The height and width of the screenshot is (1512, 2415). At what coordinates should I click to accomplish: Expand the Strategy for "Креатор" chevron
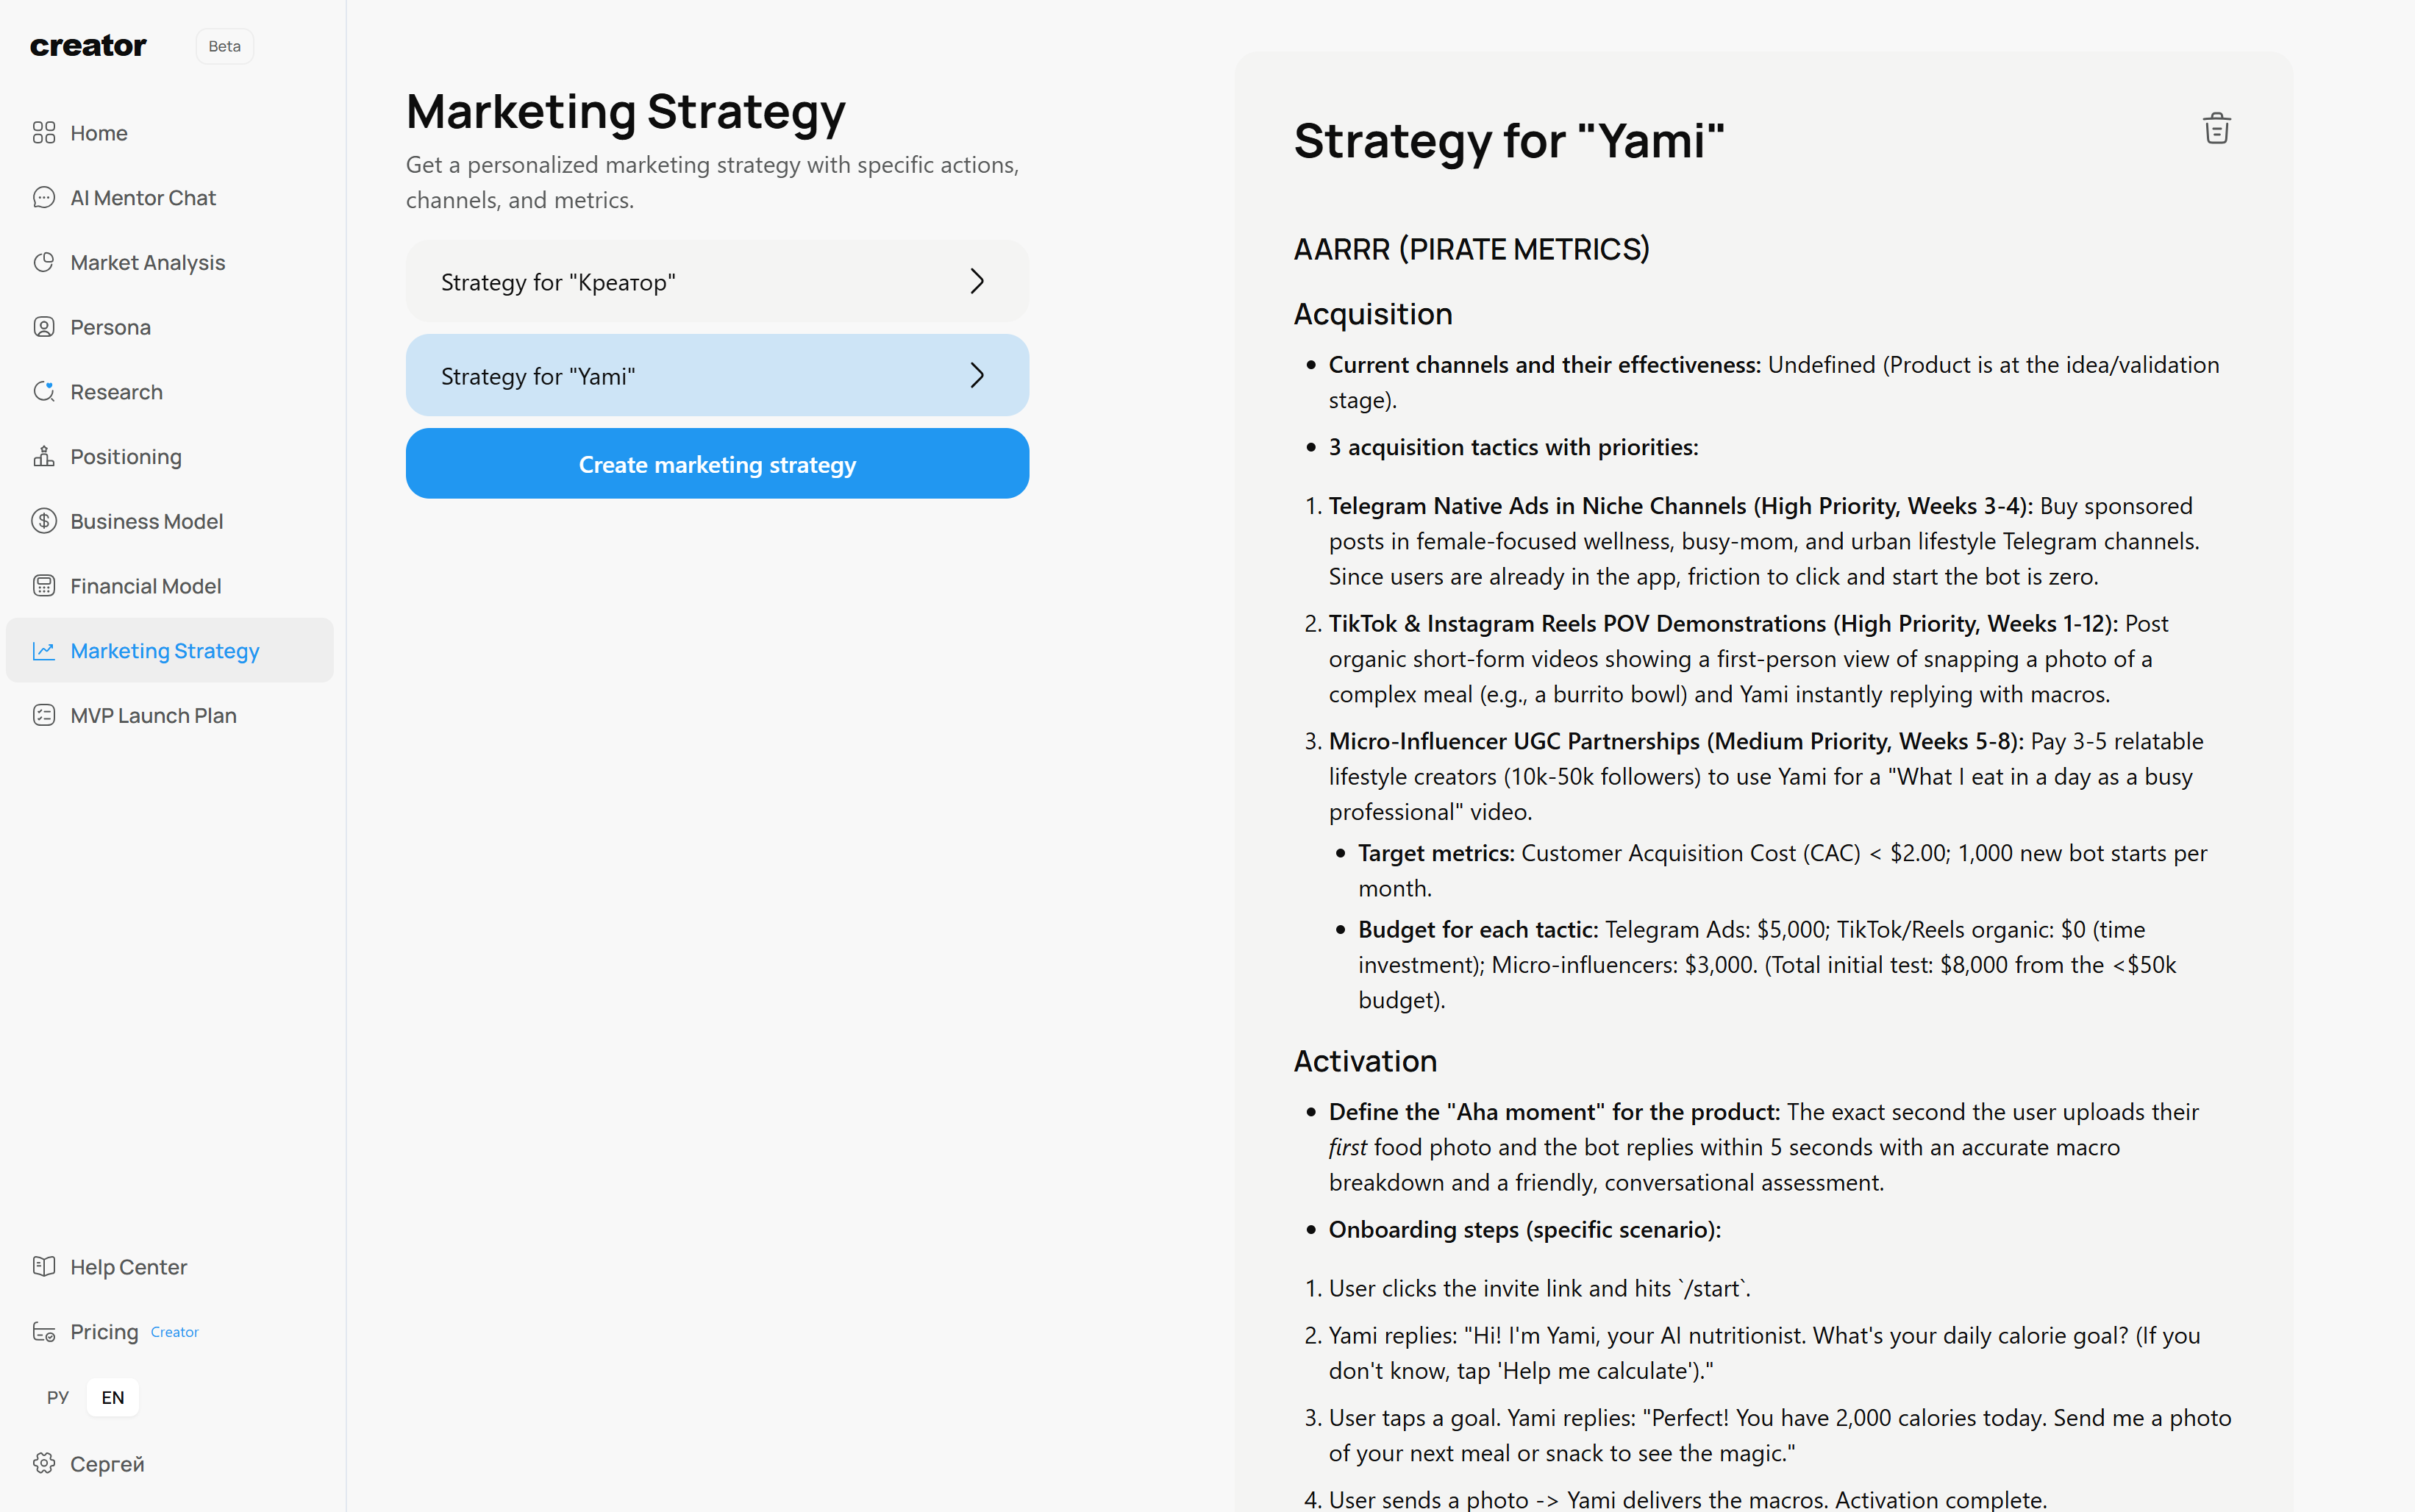pyautogui.click(x=977, y=281)
